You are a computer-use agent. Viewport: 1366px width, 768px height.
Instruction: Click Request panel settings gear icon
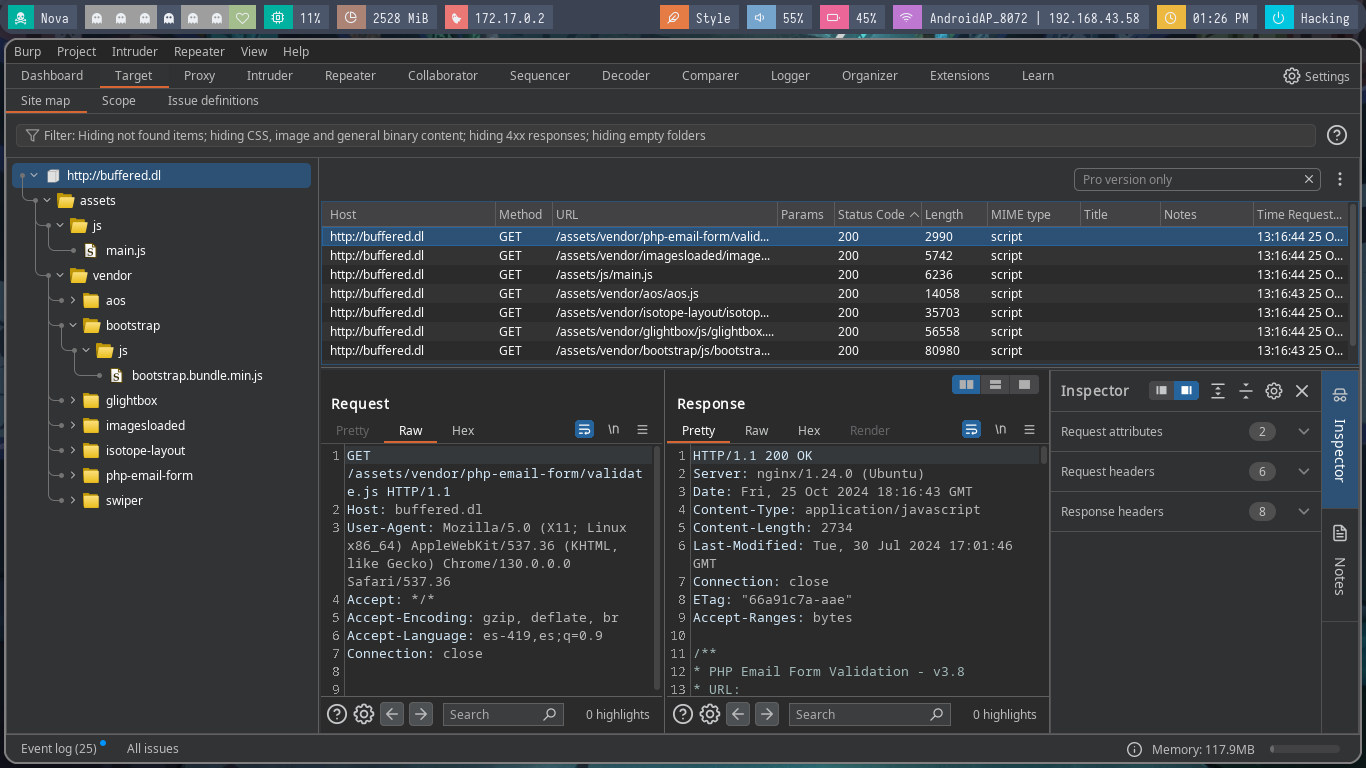(x=364, y=714)
